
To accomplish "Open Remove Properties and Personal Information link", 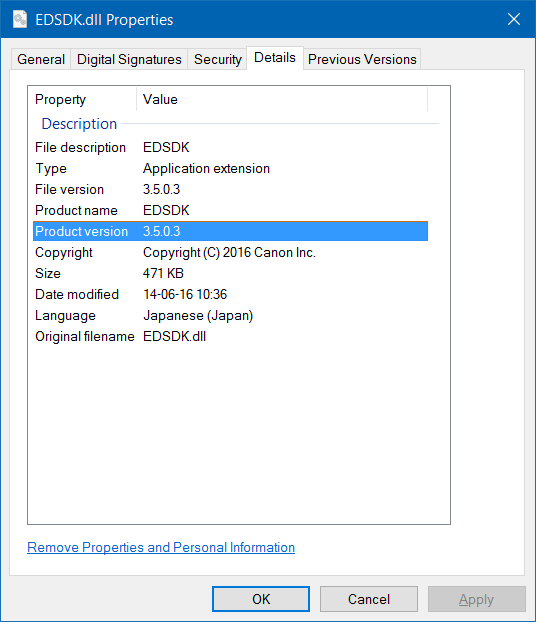I will pyautogui.click(x=161, y=547).
